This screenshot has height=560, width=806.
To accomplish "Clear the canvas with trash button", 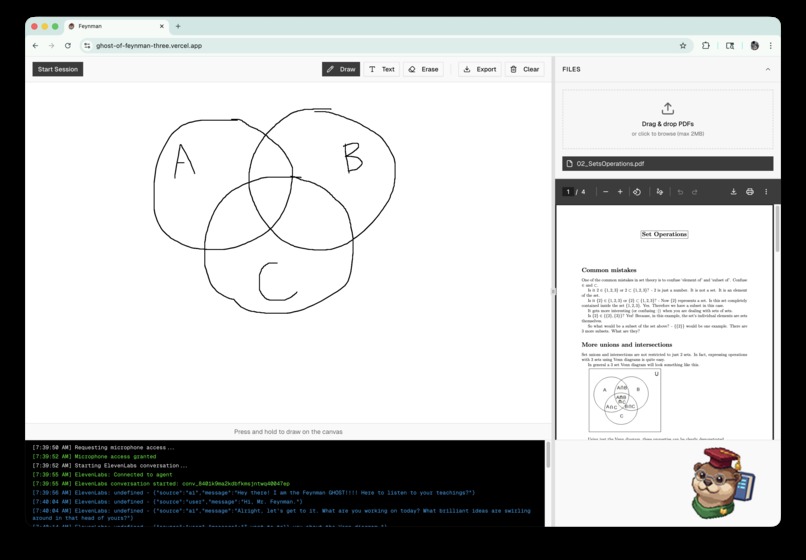I will point(524,69).
